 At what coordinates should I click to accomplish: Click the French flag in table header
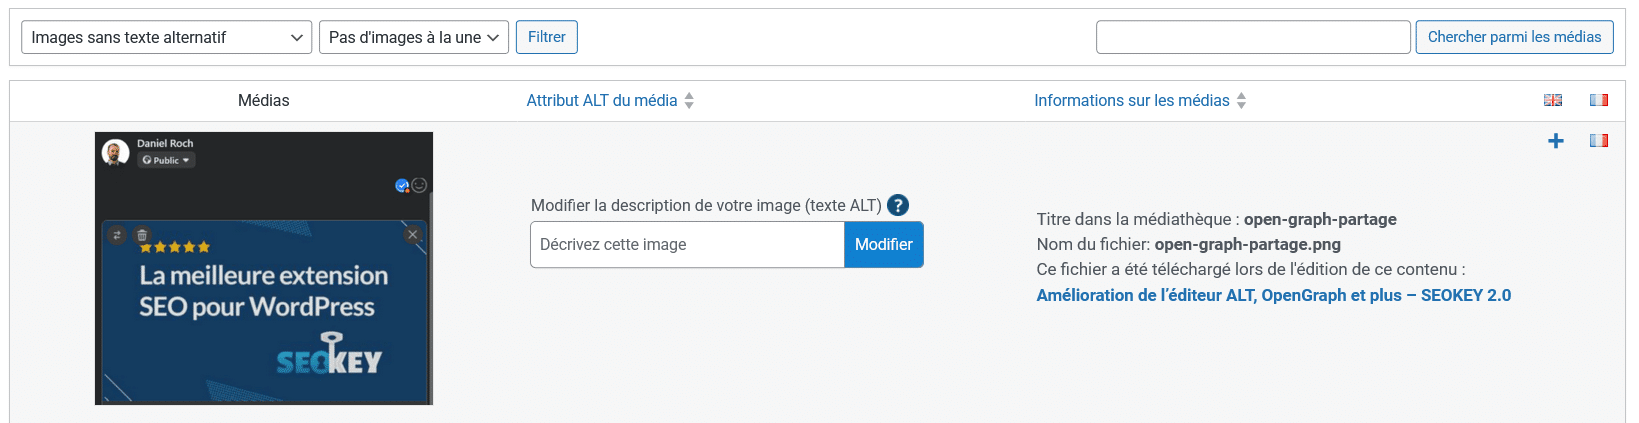[1599, 100]
